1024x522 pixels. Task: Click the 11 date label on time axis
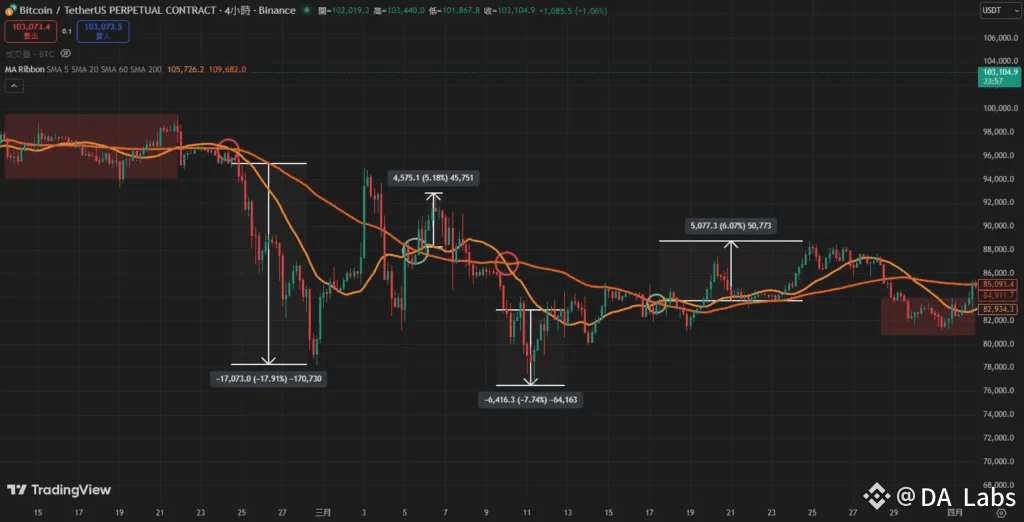coord(527,513)
